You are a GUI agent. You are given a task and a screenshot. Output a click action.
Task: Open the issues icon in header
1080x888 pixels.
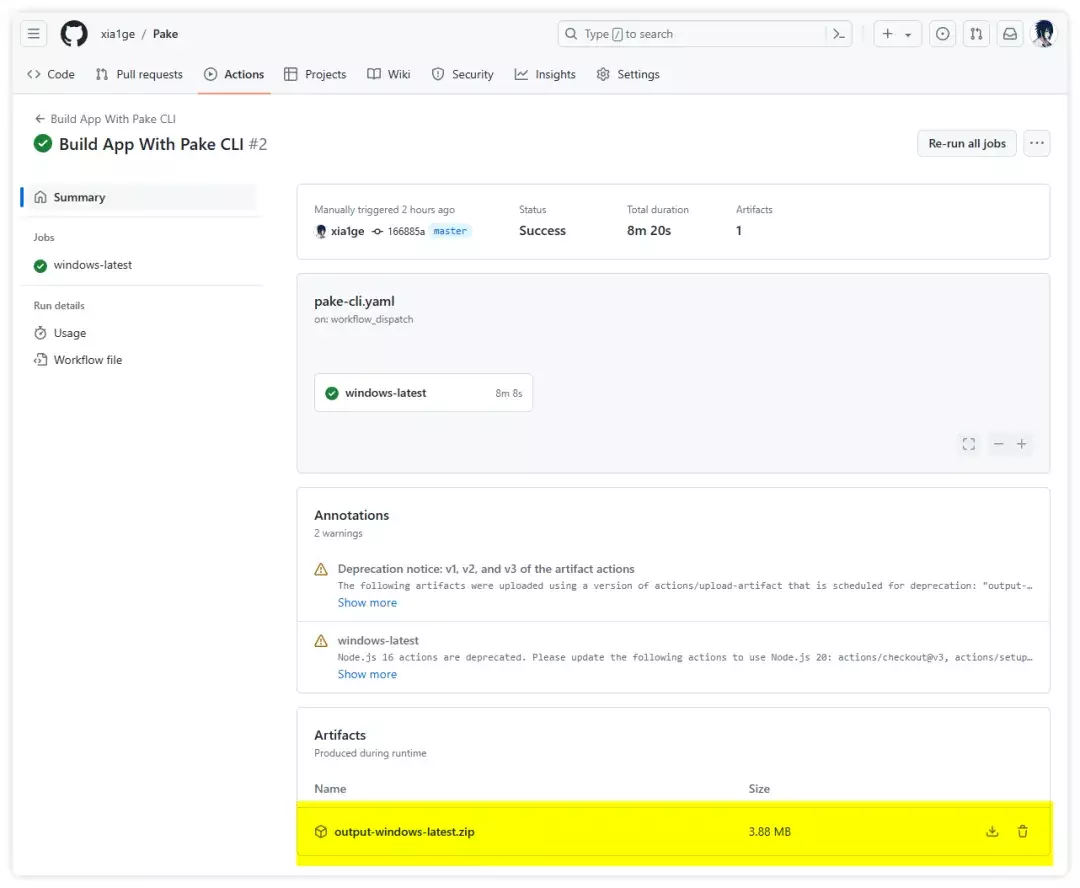(x=942, y=34)
